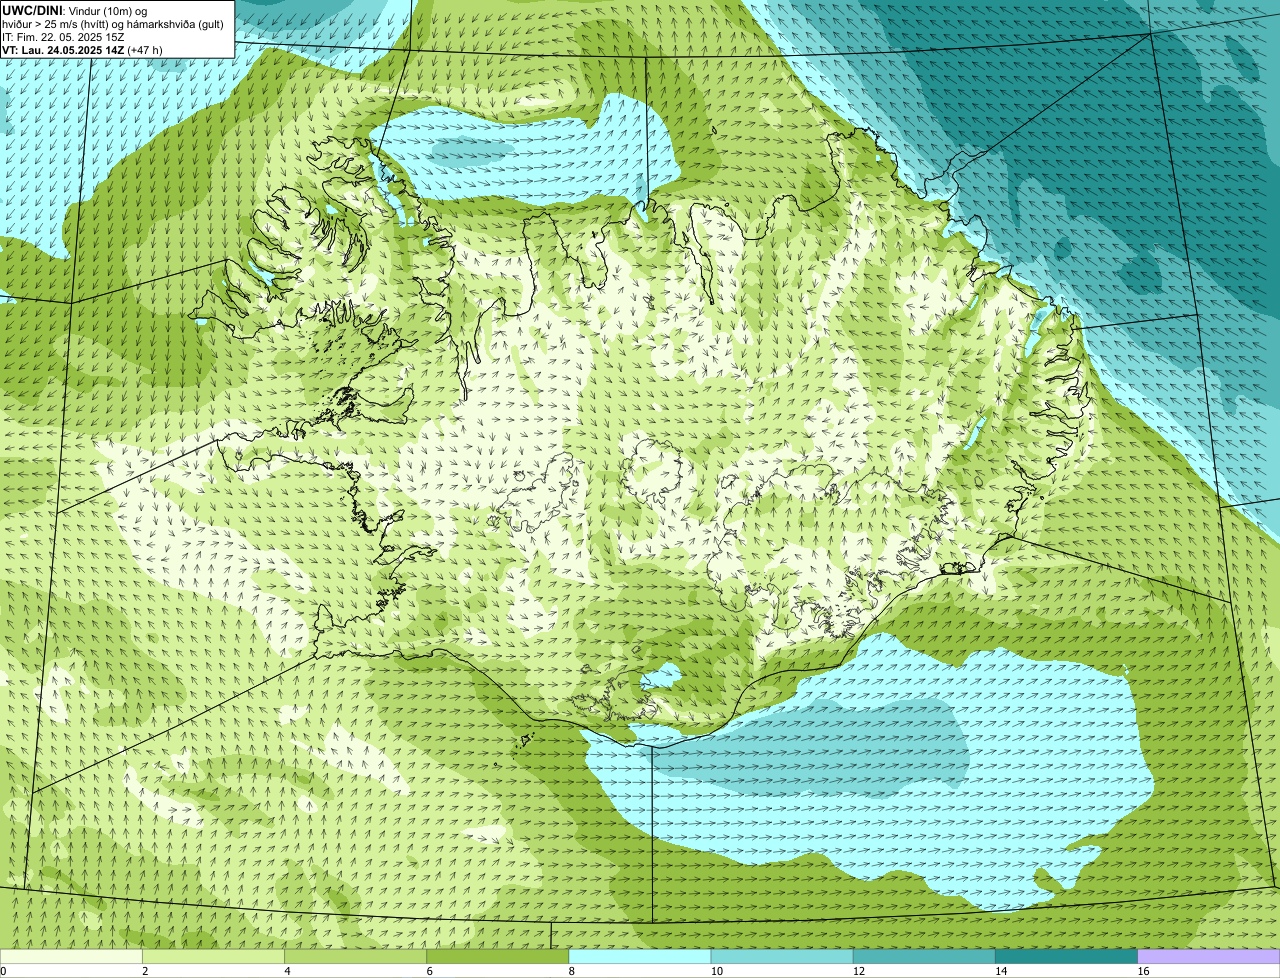Click the 12–14 m/s teal scale segment
The image size is (1280, 978).
click(924, 956)
